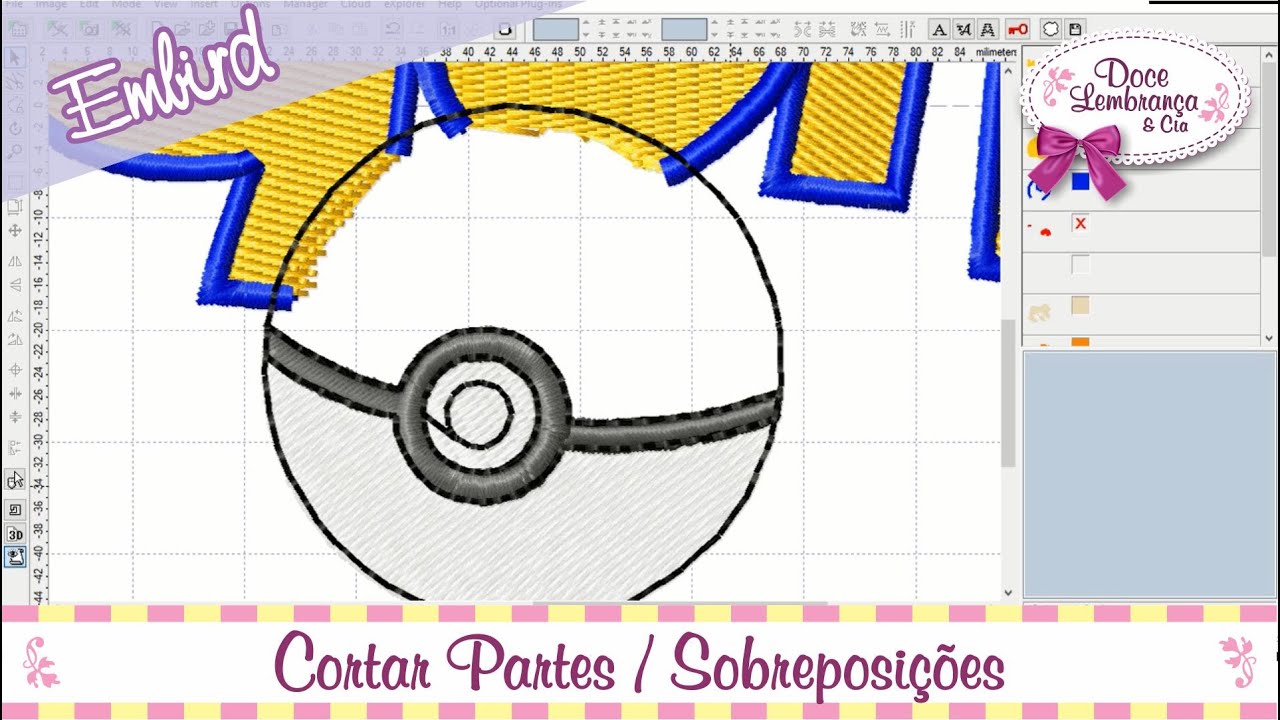Screen dimensions: 1280x720
Task: Select the hand pointer selection tool
Action: (15, 481)
